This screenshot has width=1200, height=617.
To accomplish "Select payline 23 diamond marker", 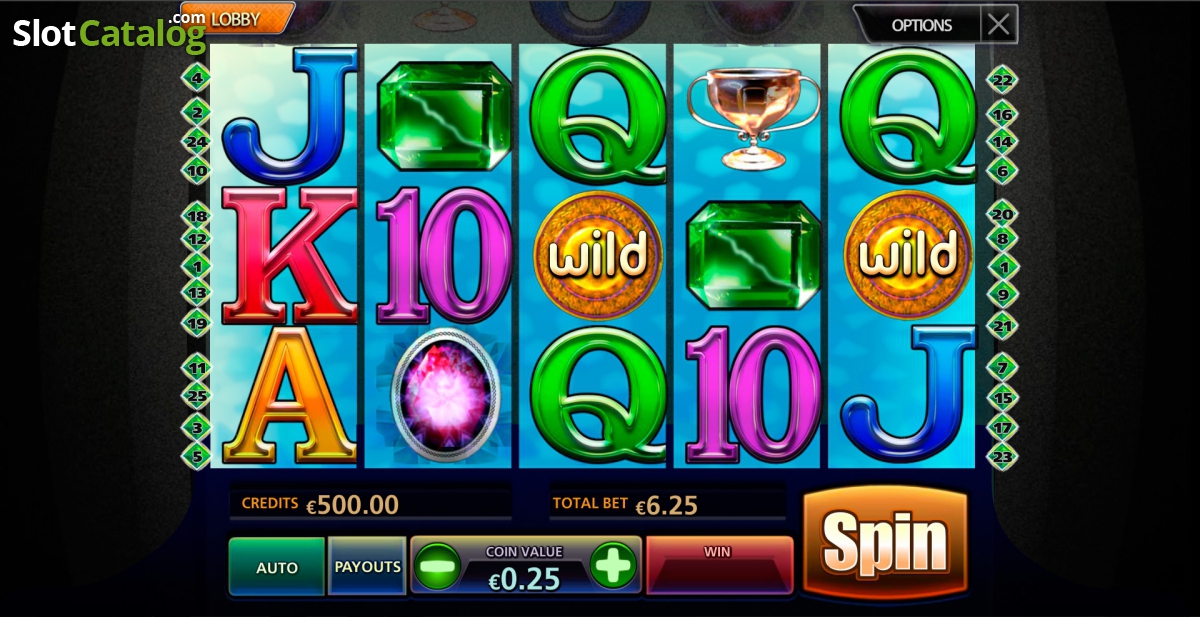I will tap(1002, 457).
